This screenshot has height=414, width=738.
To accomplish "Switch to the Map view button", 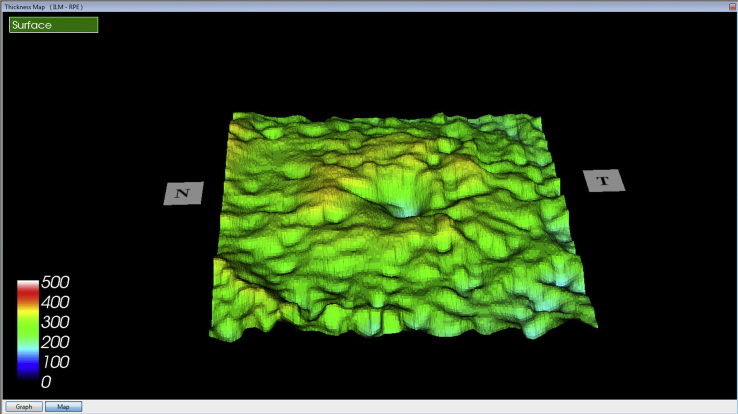I will (x=63, y=407).
